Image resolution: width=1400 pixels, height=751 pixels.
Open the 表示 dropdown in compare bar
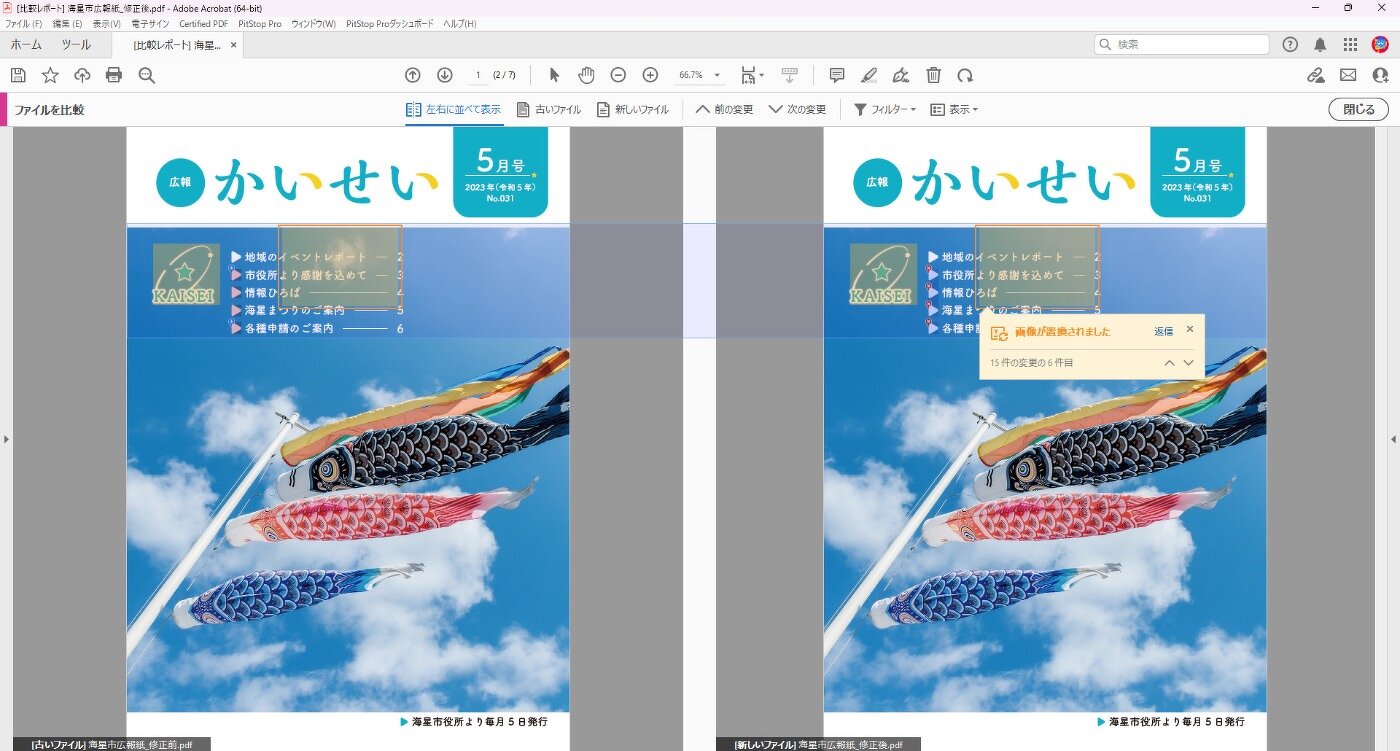click(x=954, y=109)
